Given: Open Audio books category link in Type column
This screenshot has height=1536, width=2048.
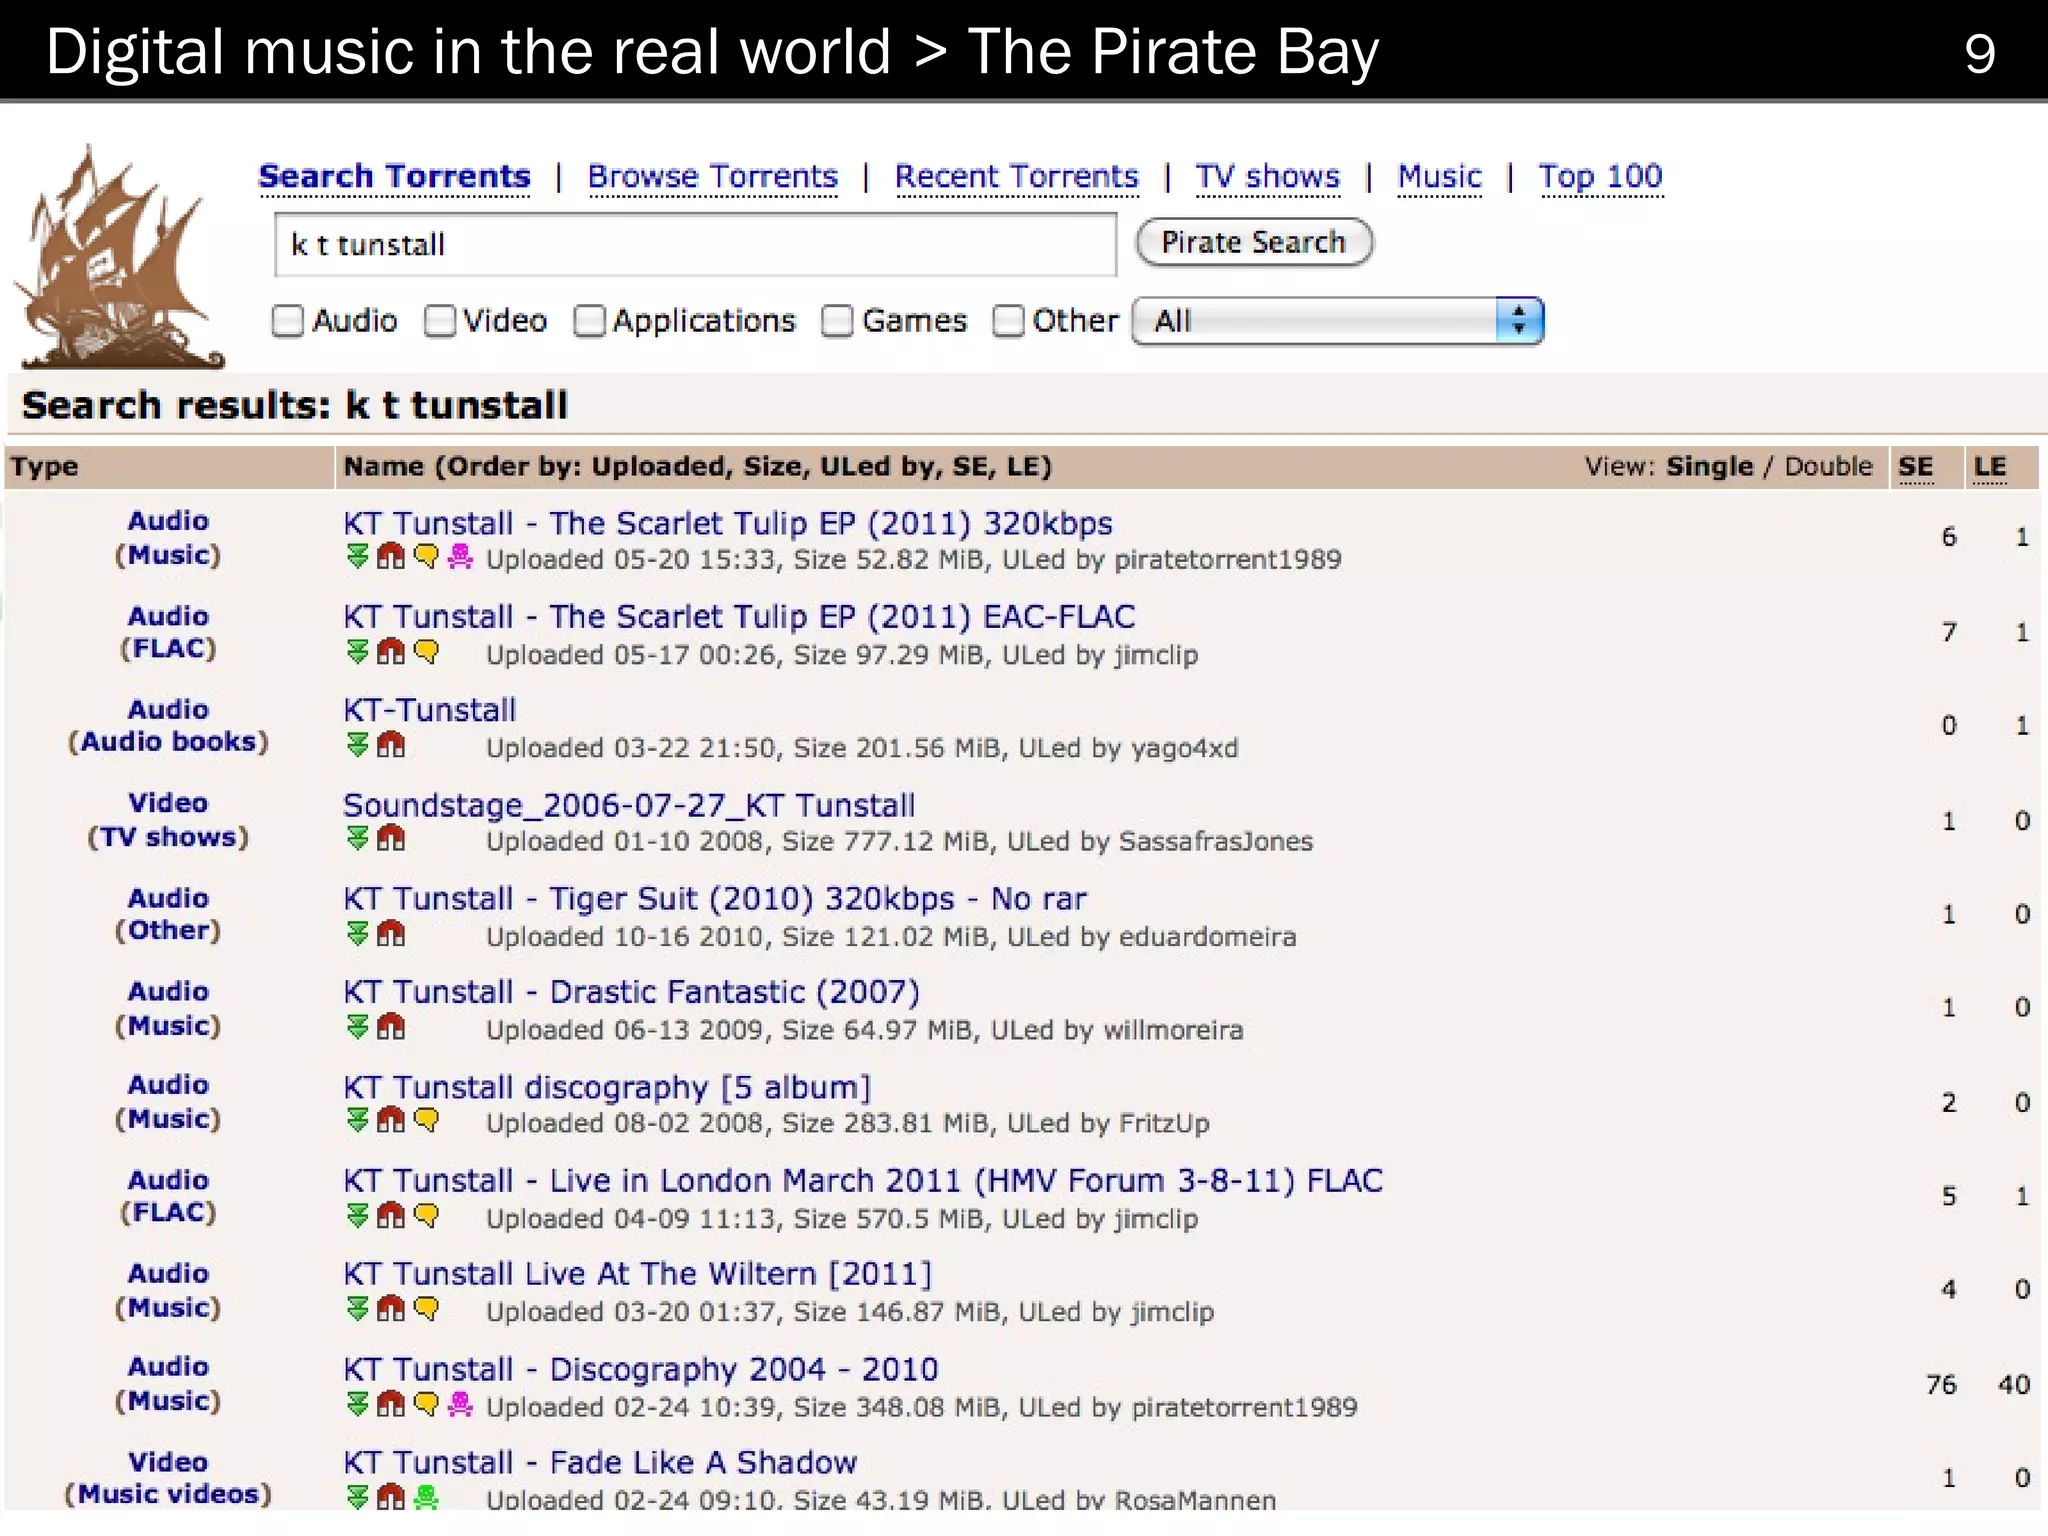Looking at the screenshot, I should pos(168,742).
